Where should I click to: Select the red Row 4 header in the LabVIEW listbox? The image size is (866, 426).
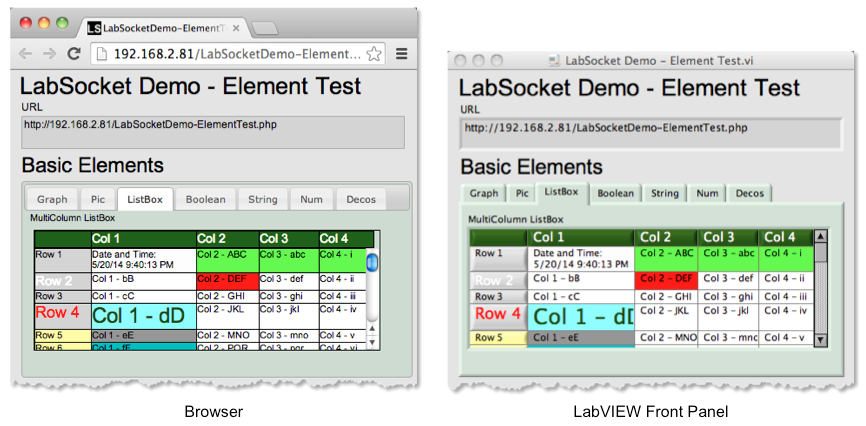pyautogui.click(x=499, y=317)
